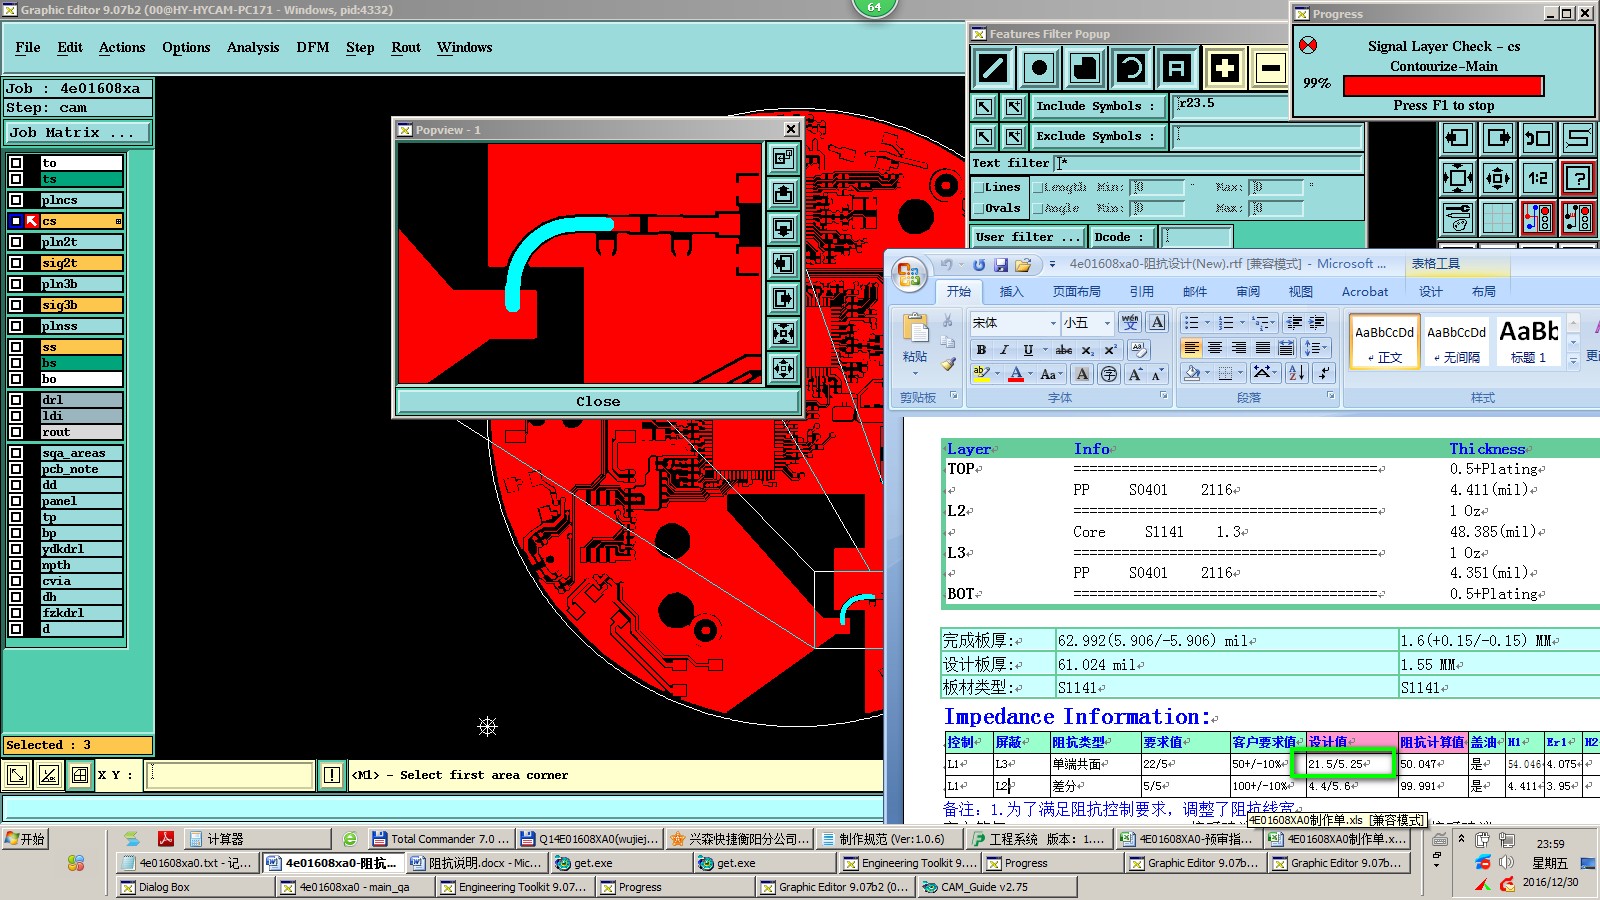Right-align paragraph in Word
Image resolution: width=1600 pixels, height=900 pixels.
1239,348
